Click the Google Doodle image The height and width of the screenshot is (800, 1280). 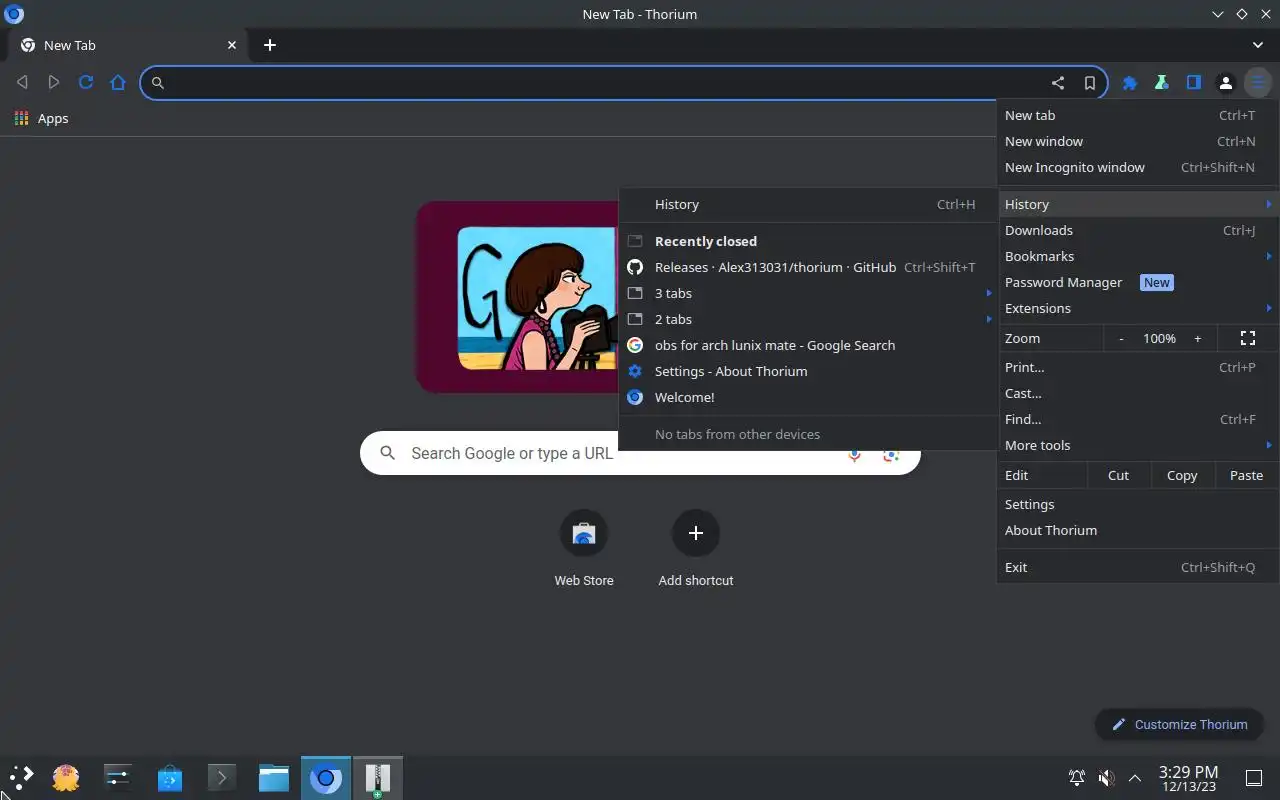(518, 297)
